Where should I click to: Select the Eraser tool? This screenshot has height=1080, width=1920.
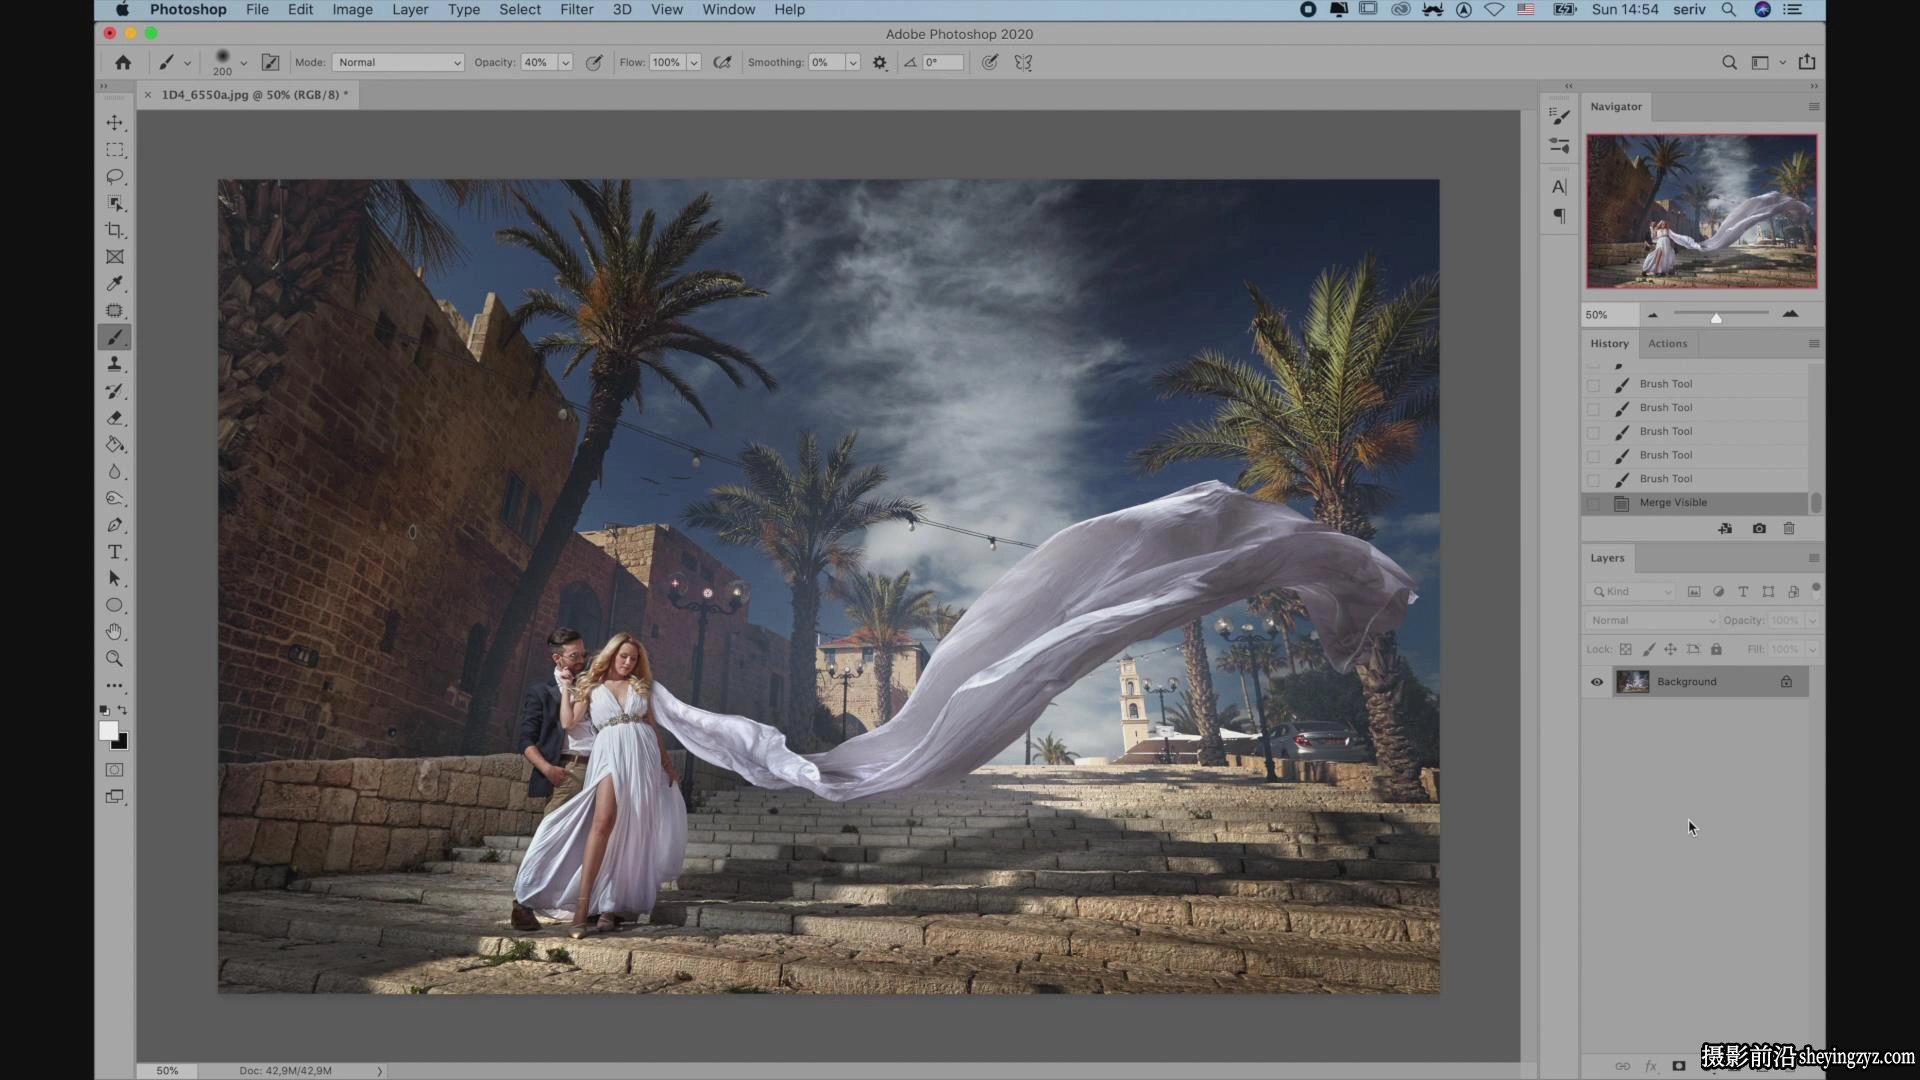(115, 418)
